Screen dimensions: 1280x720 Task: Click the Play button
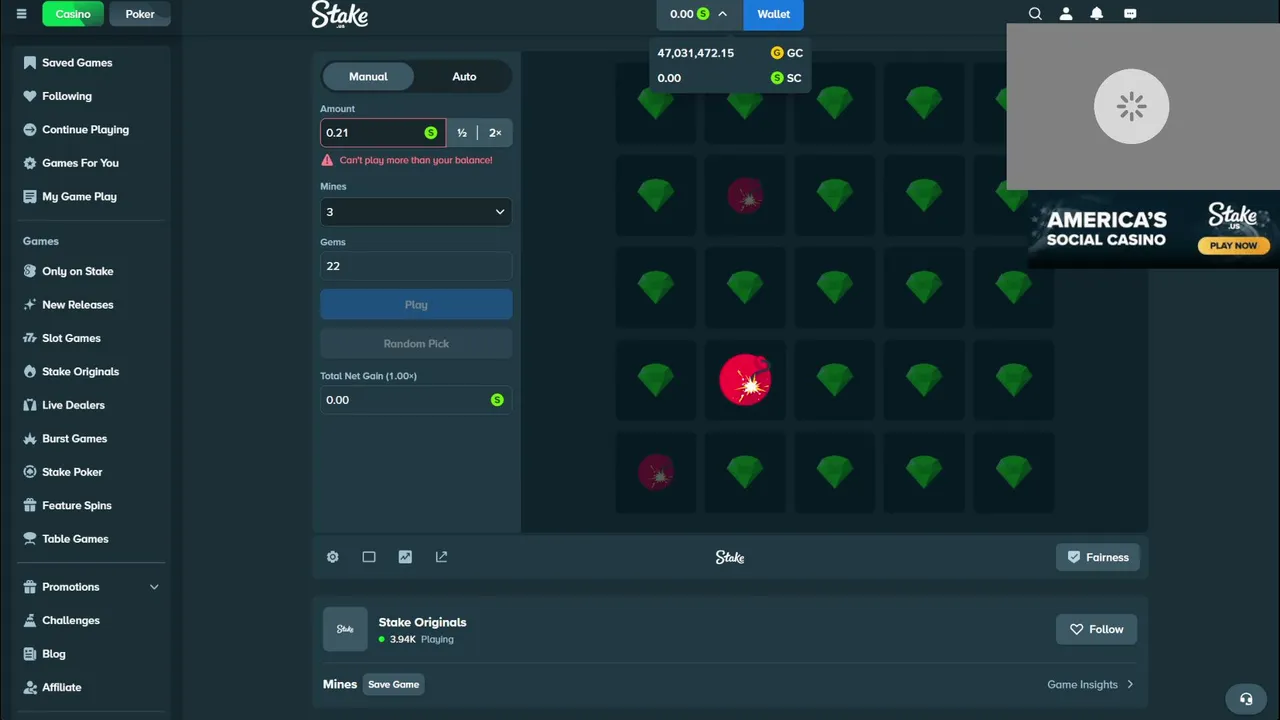416,305
